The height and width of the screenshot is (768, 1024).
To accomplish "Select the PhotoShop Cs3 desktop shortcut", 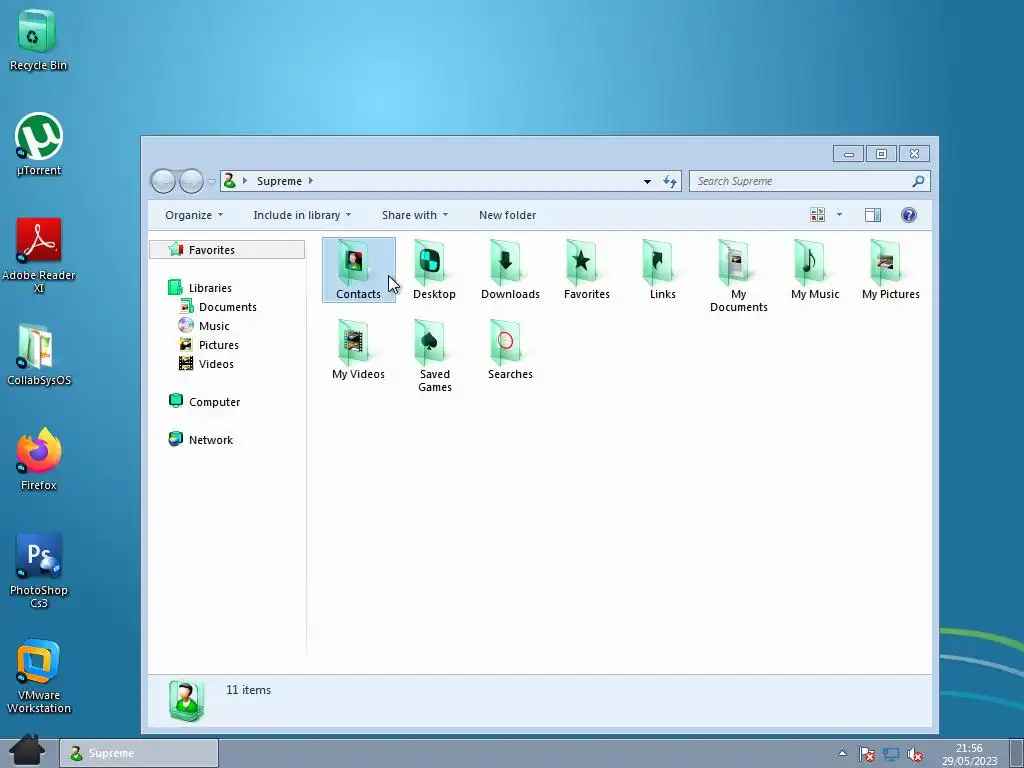I will point(39,570).
